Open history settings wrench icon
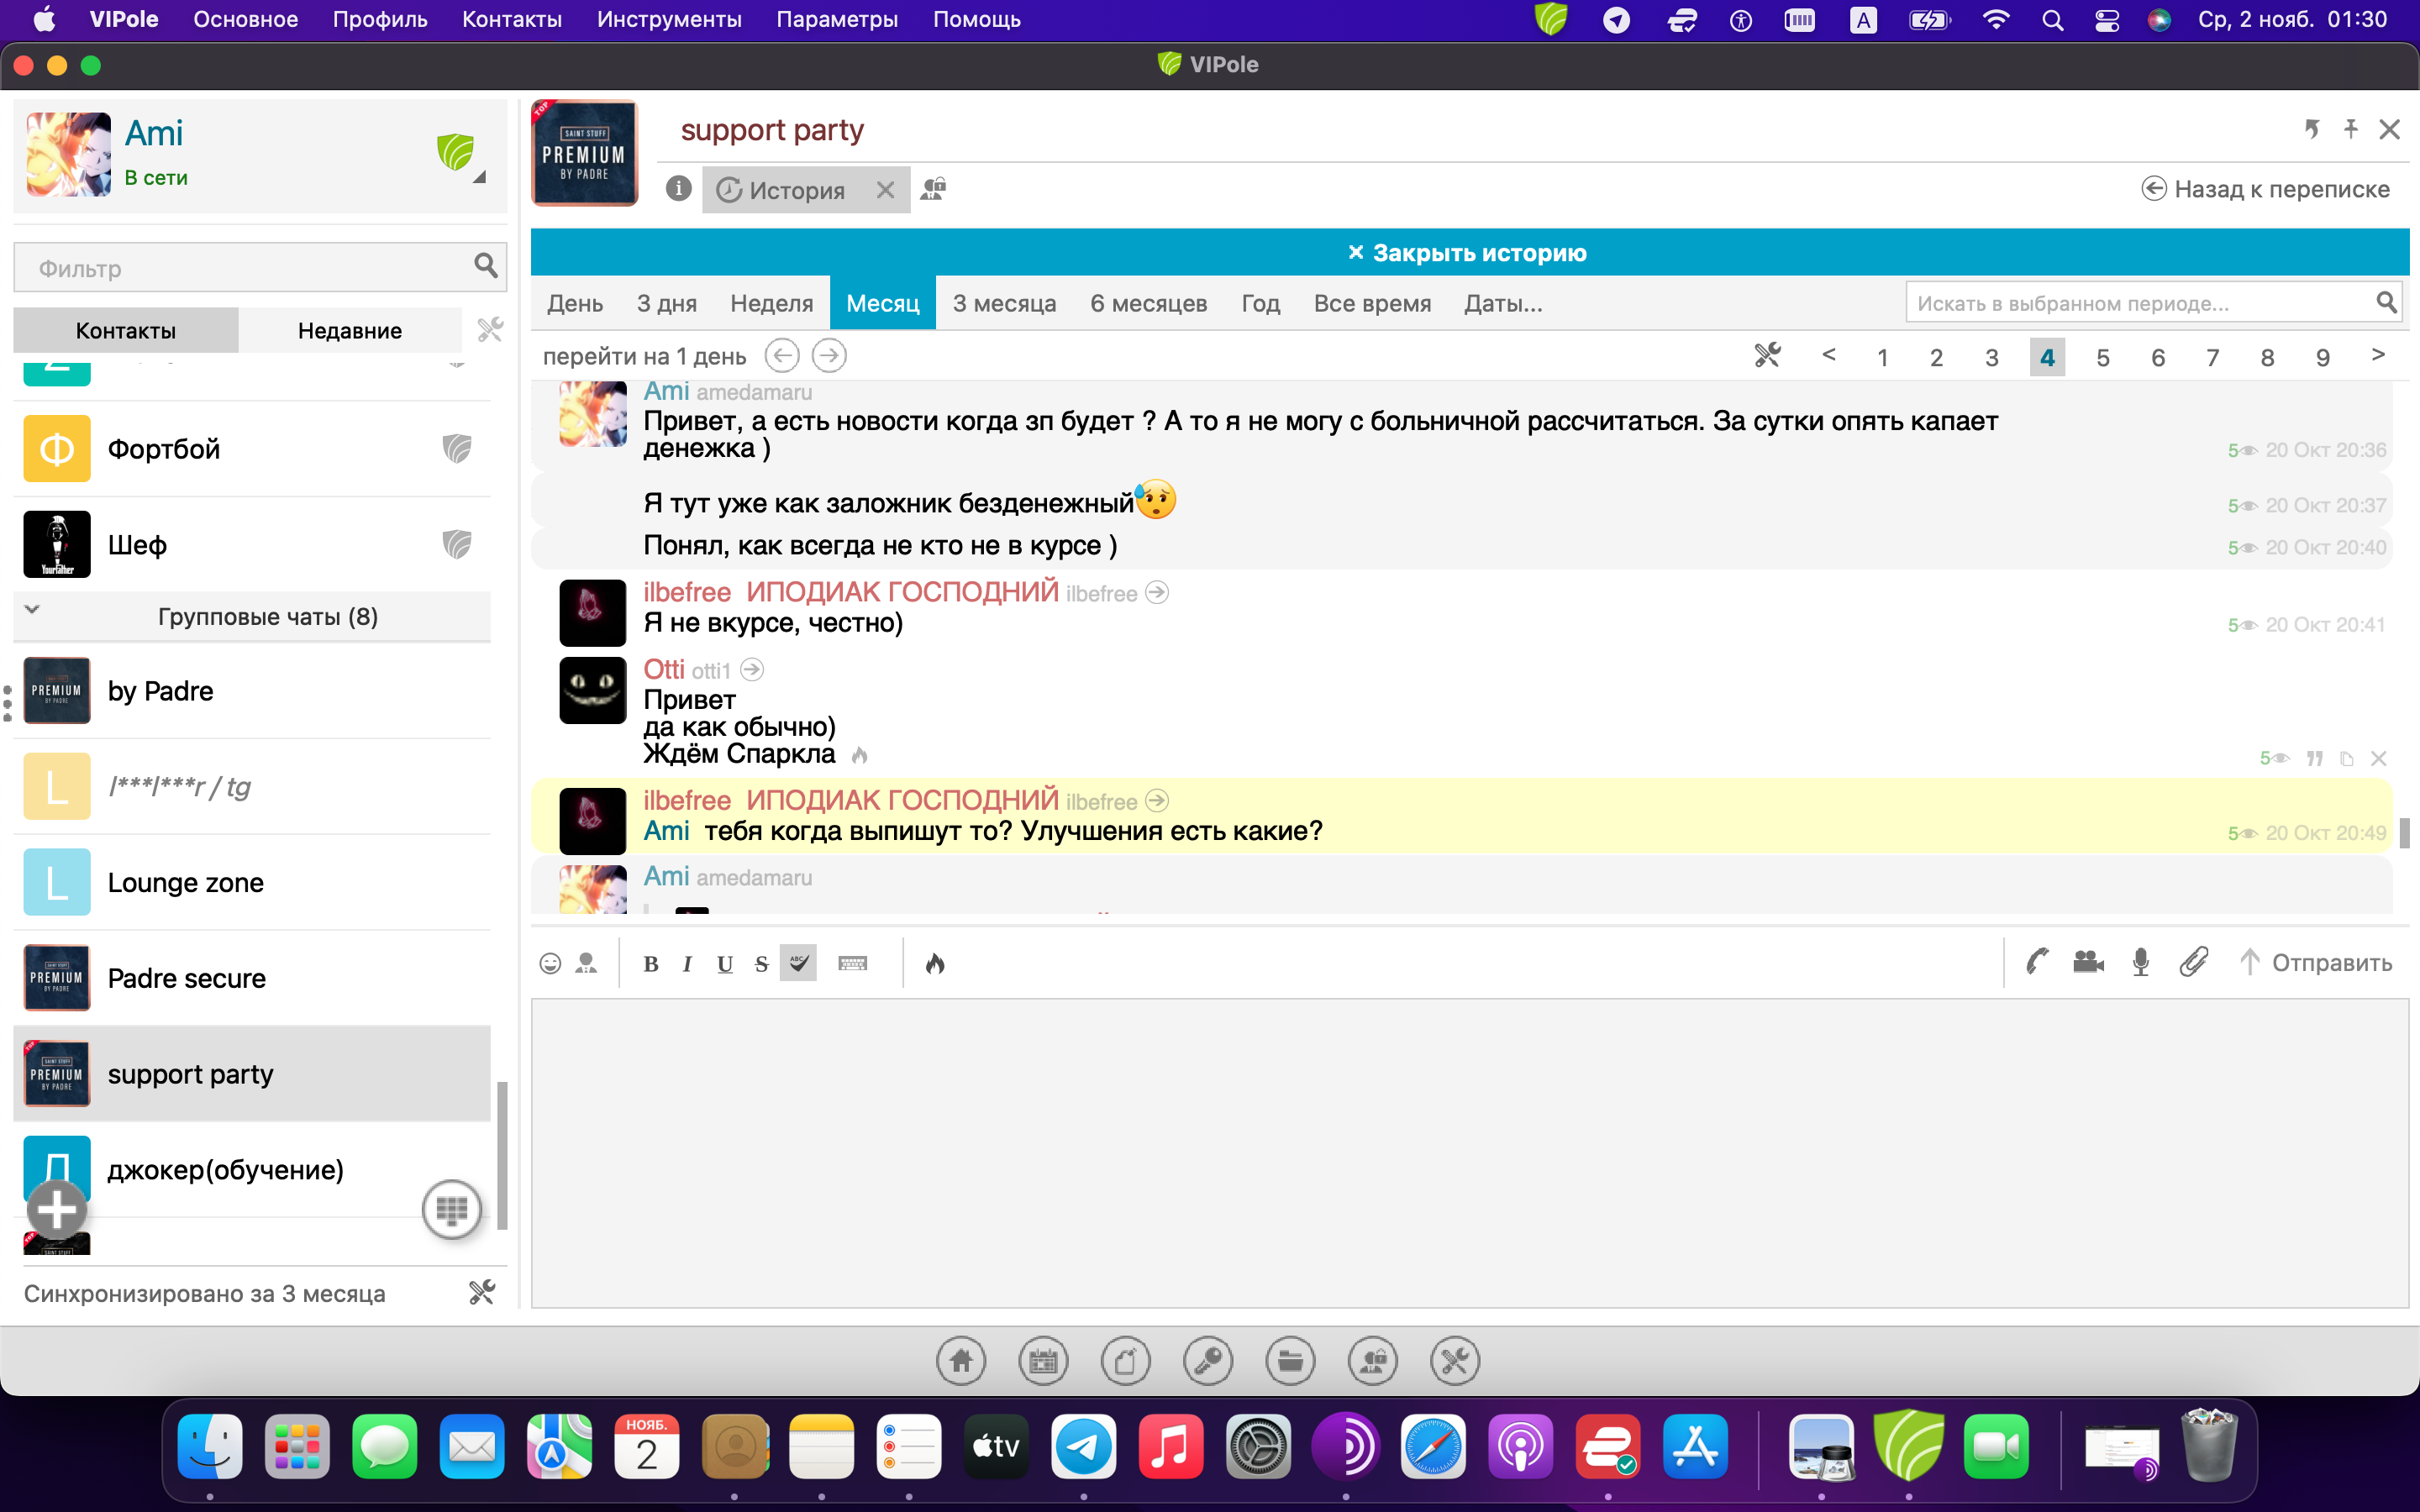Viewport: 2420px width, 1512px height. [1767, 355]
